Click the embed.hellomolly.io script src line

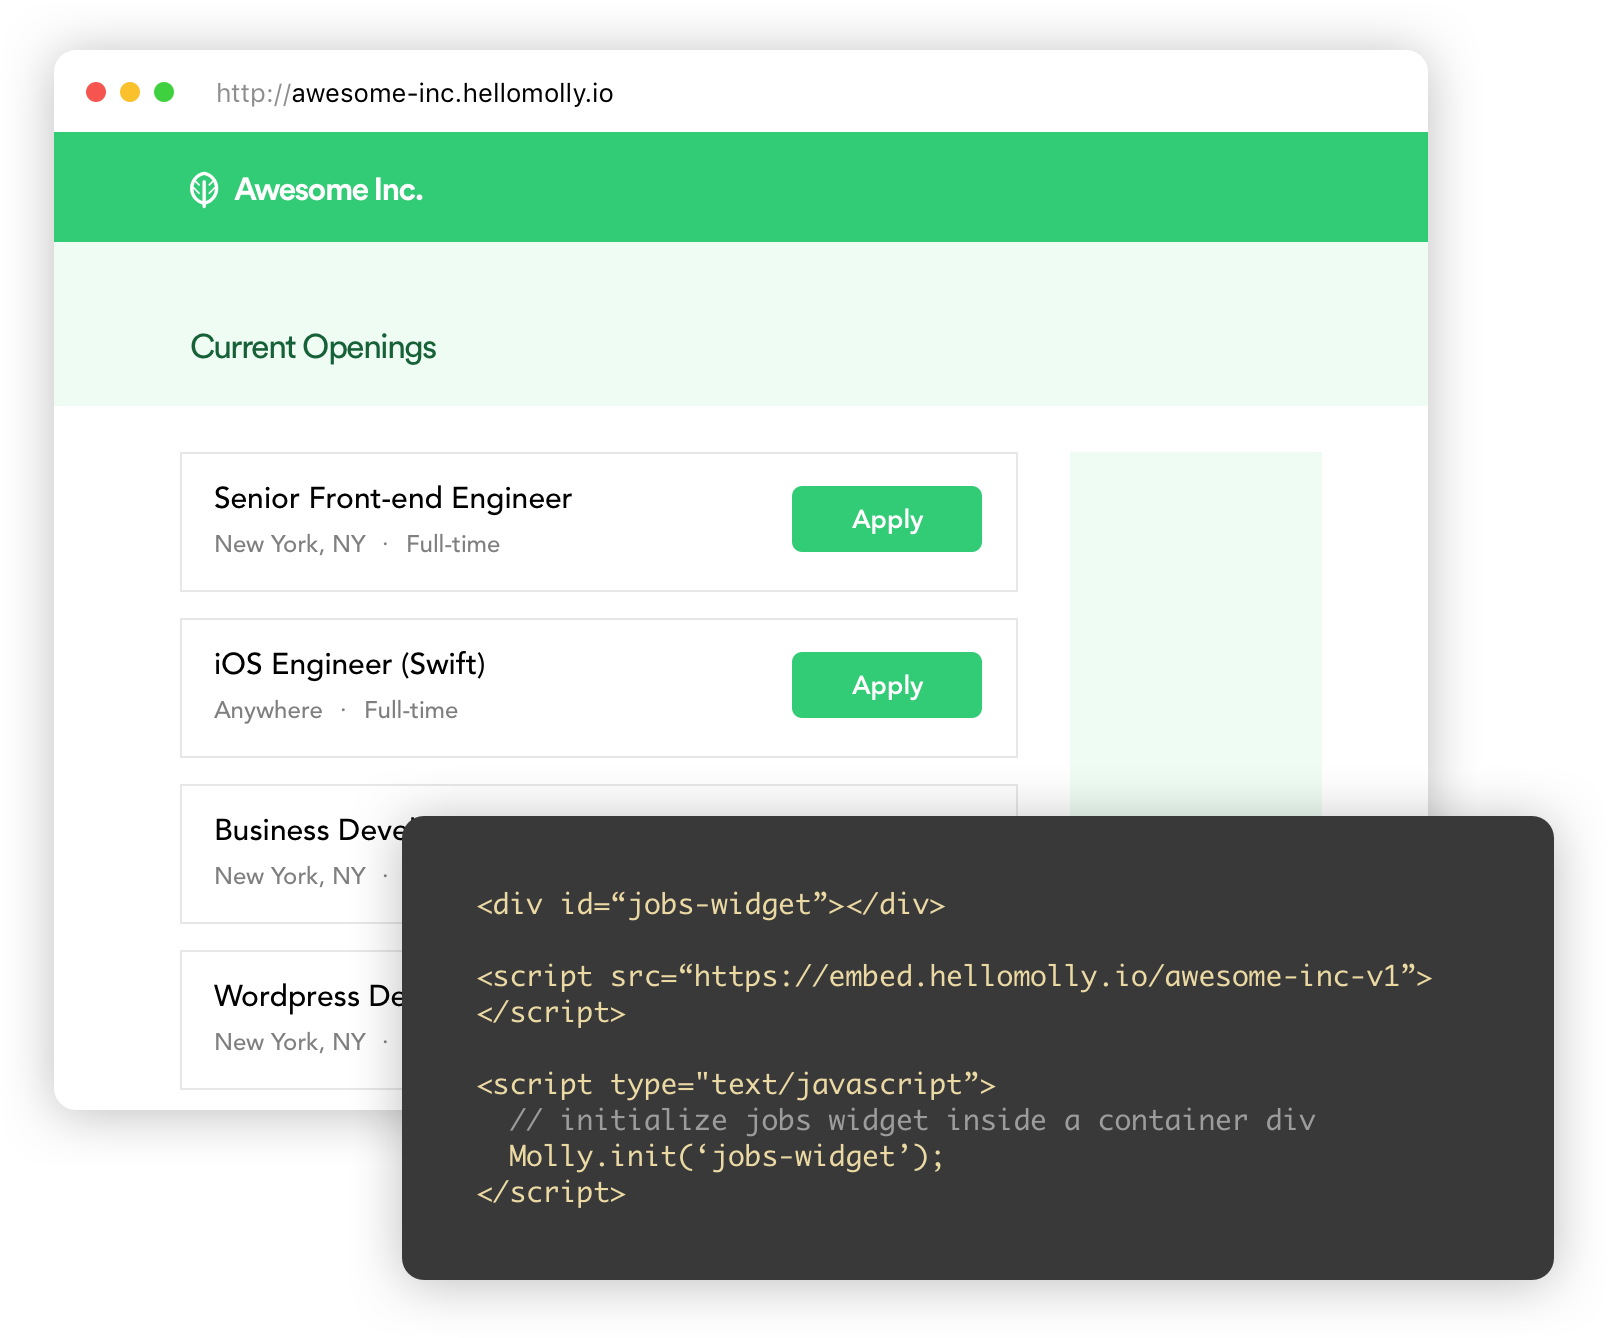(x=954, y=977)
